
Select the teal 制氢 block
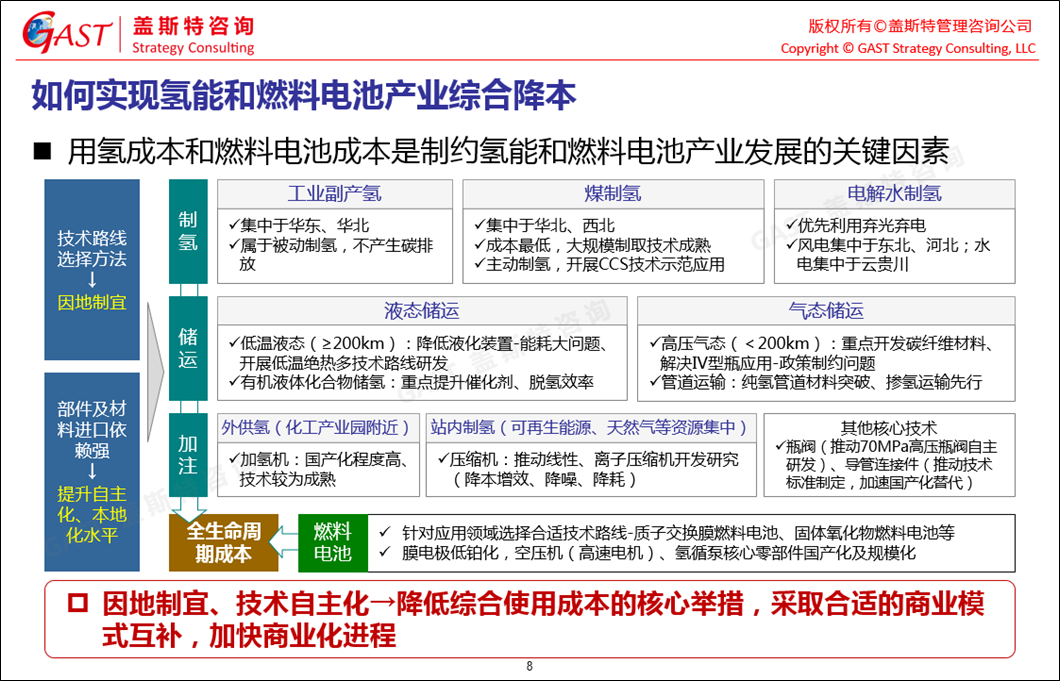click(x=188, y=231)
